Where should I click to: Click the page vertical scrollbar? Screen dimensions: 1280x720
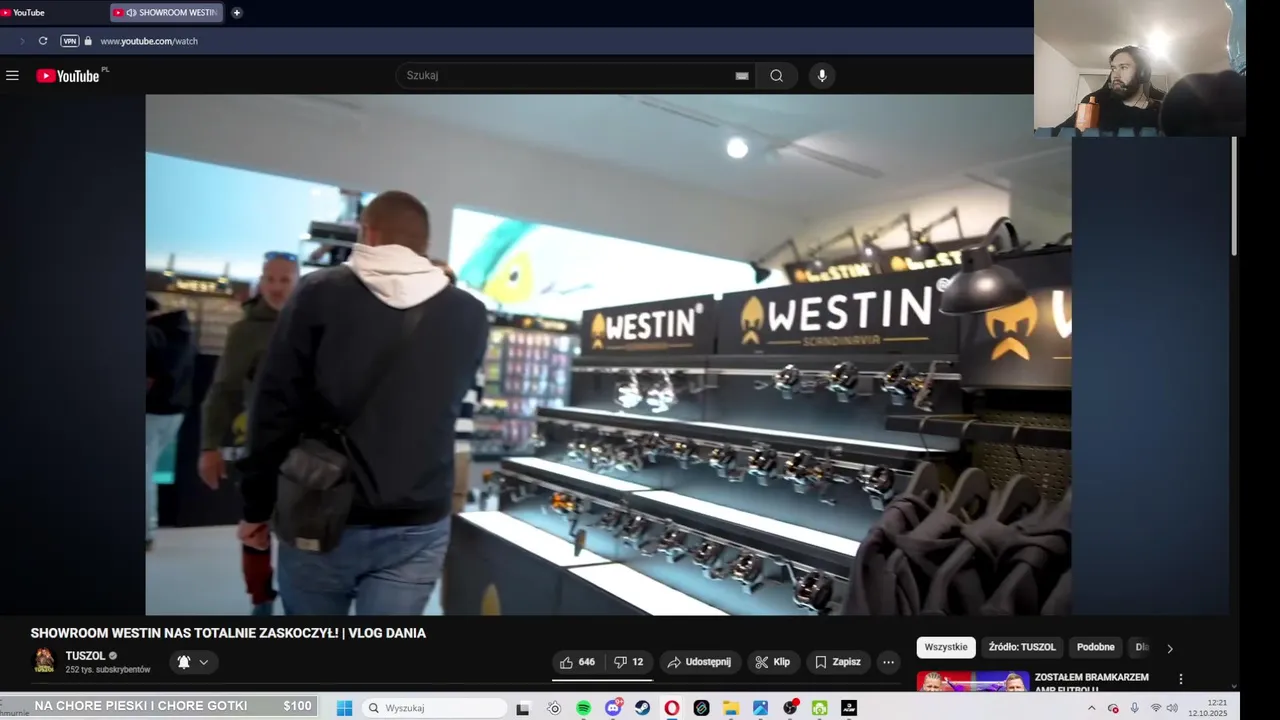(1234, 195)
